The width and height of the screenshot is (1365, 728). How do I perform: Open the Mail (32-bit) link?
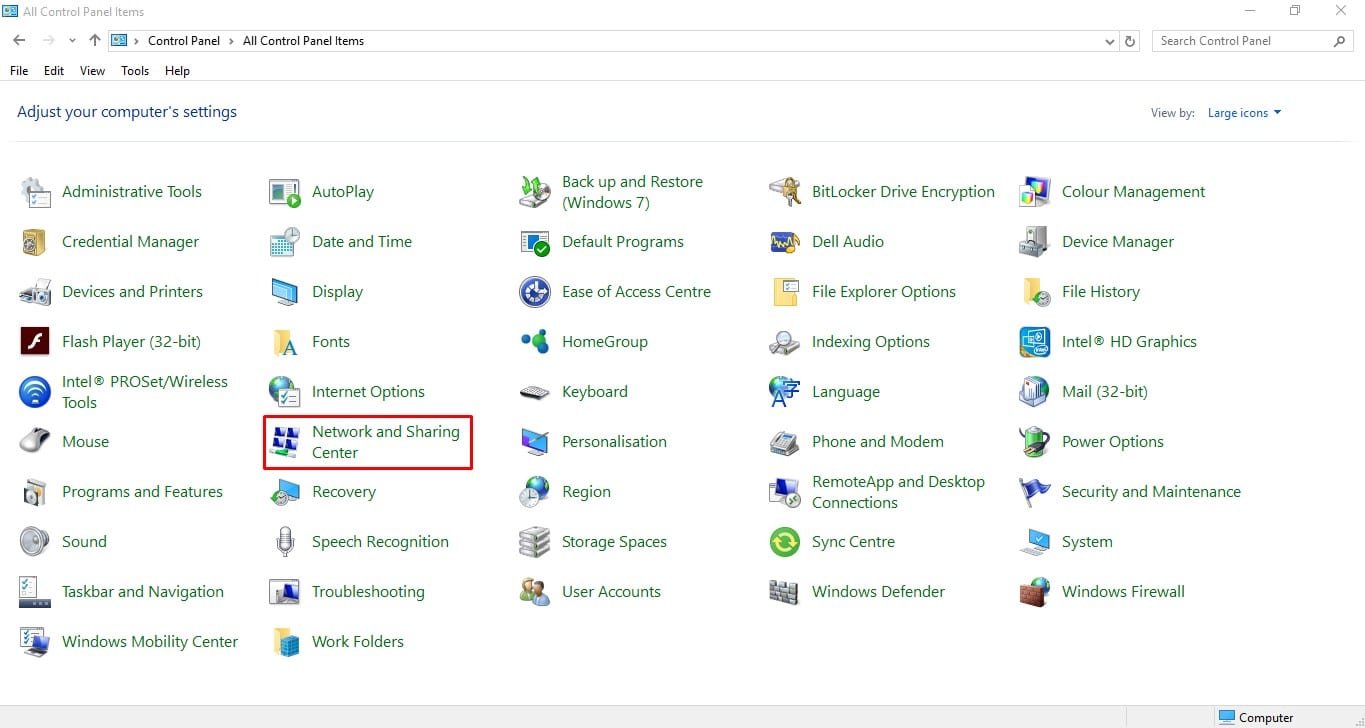[1105, 392]
